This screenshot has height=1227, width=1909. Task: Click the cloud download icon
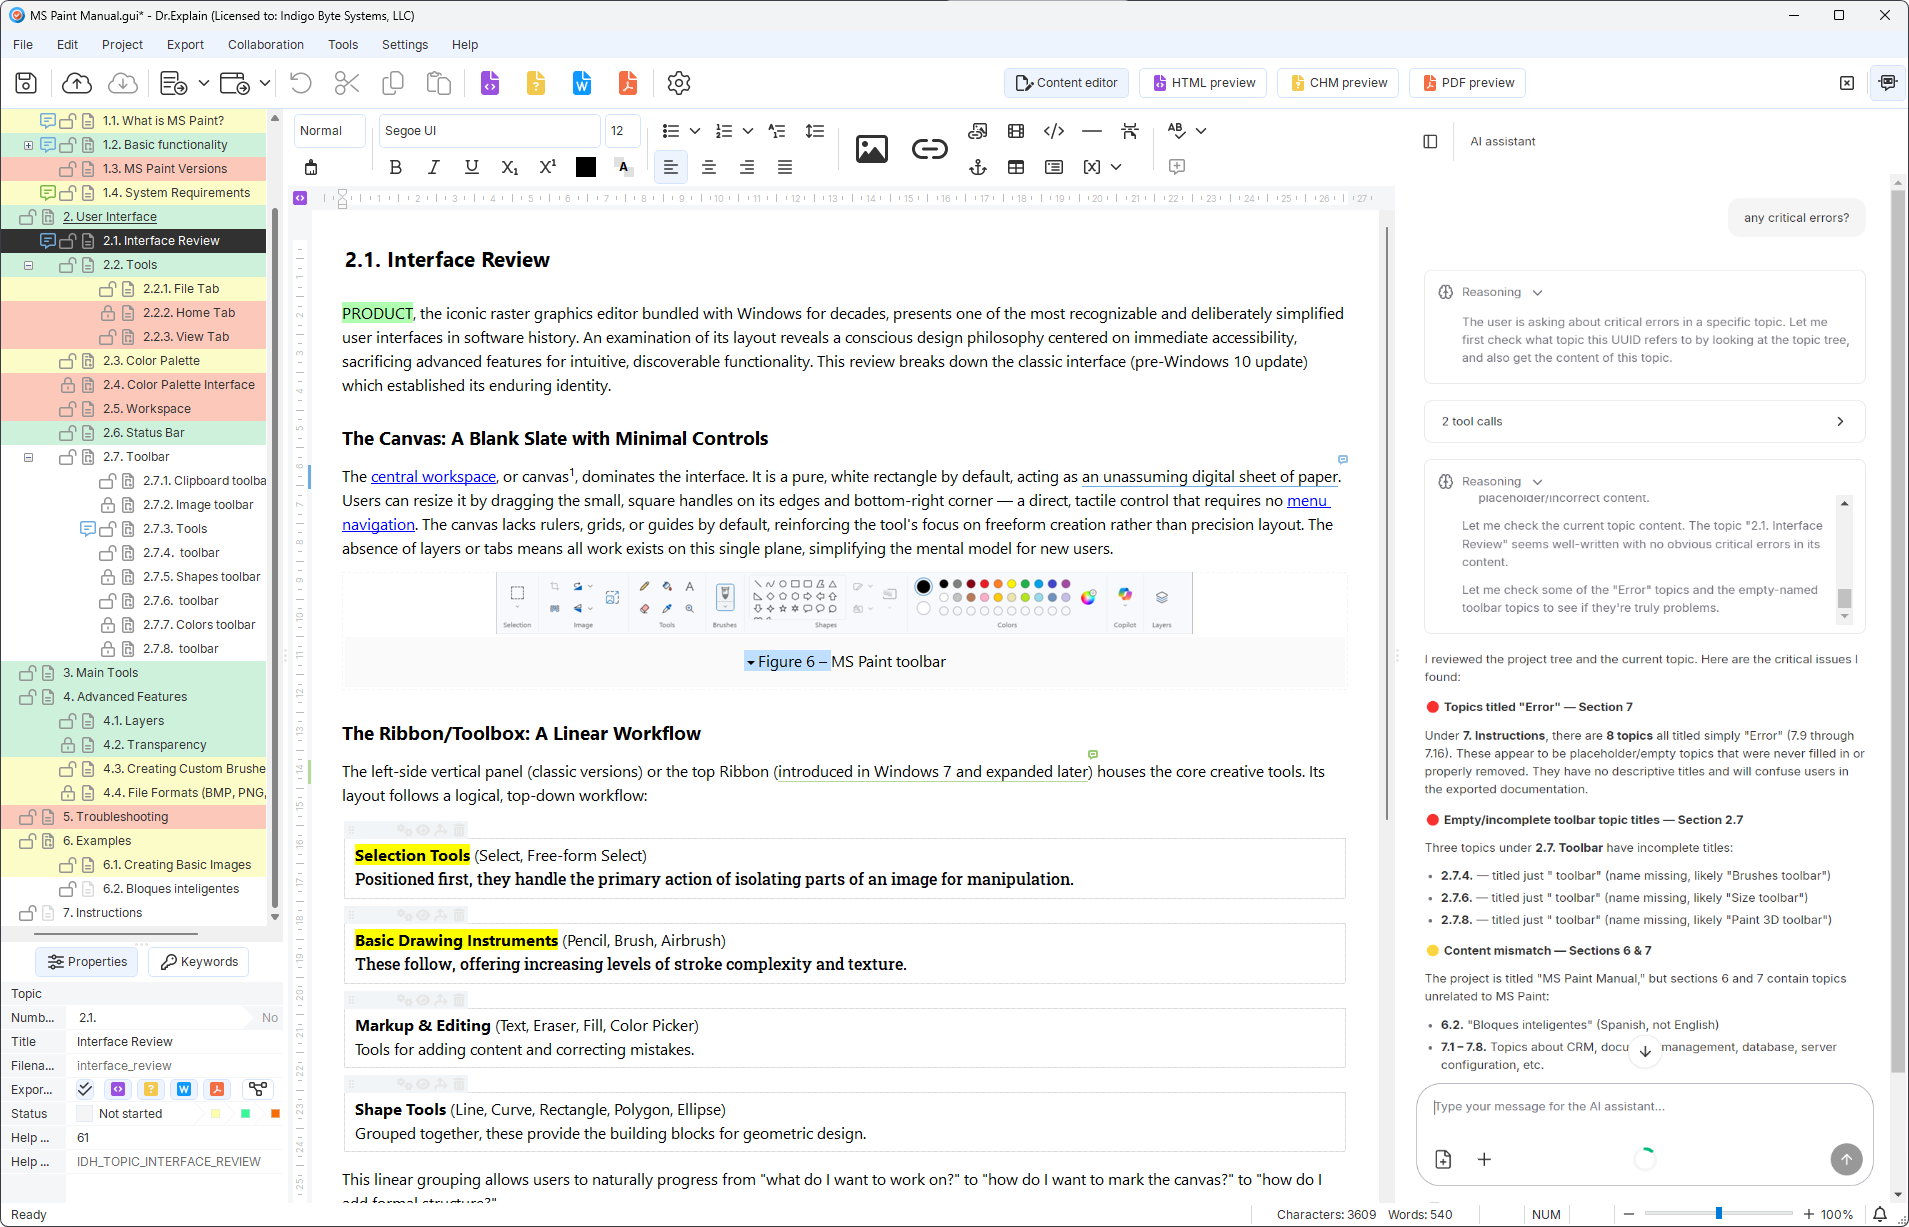point(123,83)
